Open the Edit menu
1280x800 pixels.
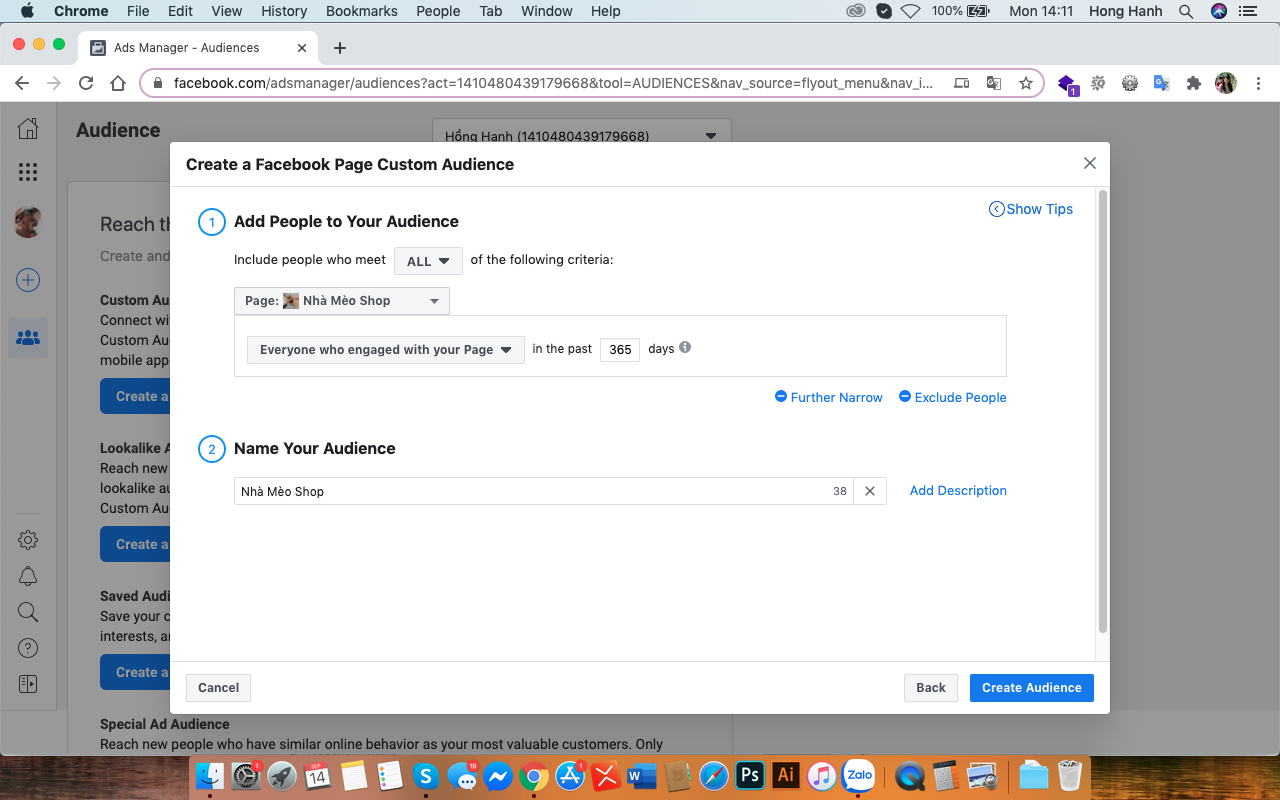click(180, 11)
